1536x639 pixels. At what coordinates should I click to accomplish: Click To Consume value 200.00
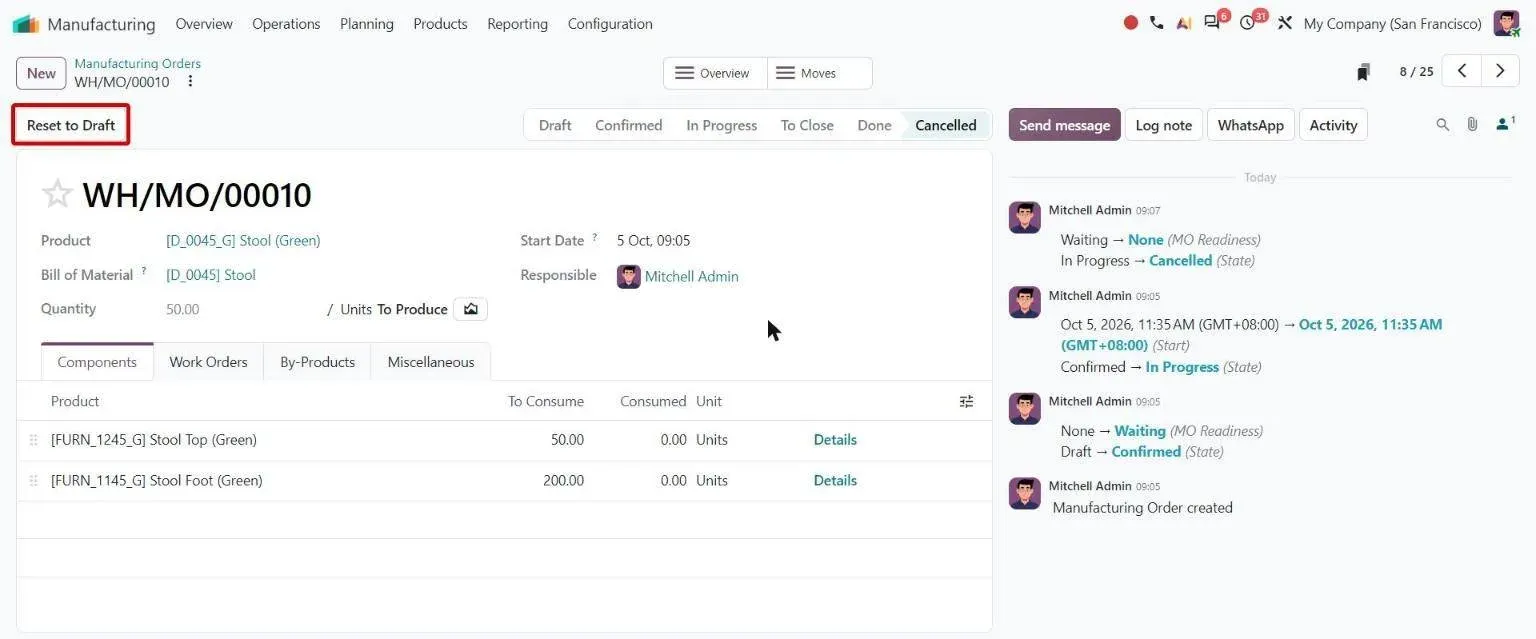click(563, 481)
